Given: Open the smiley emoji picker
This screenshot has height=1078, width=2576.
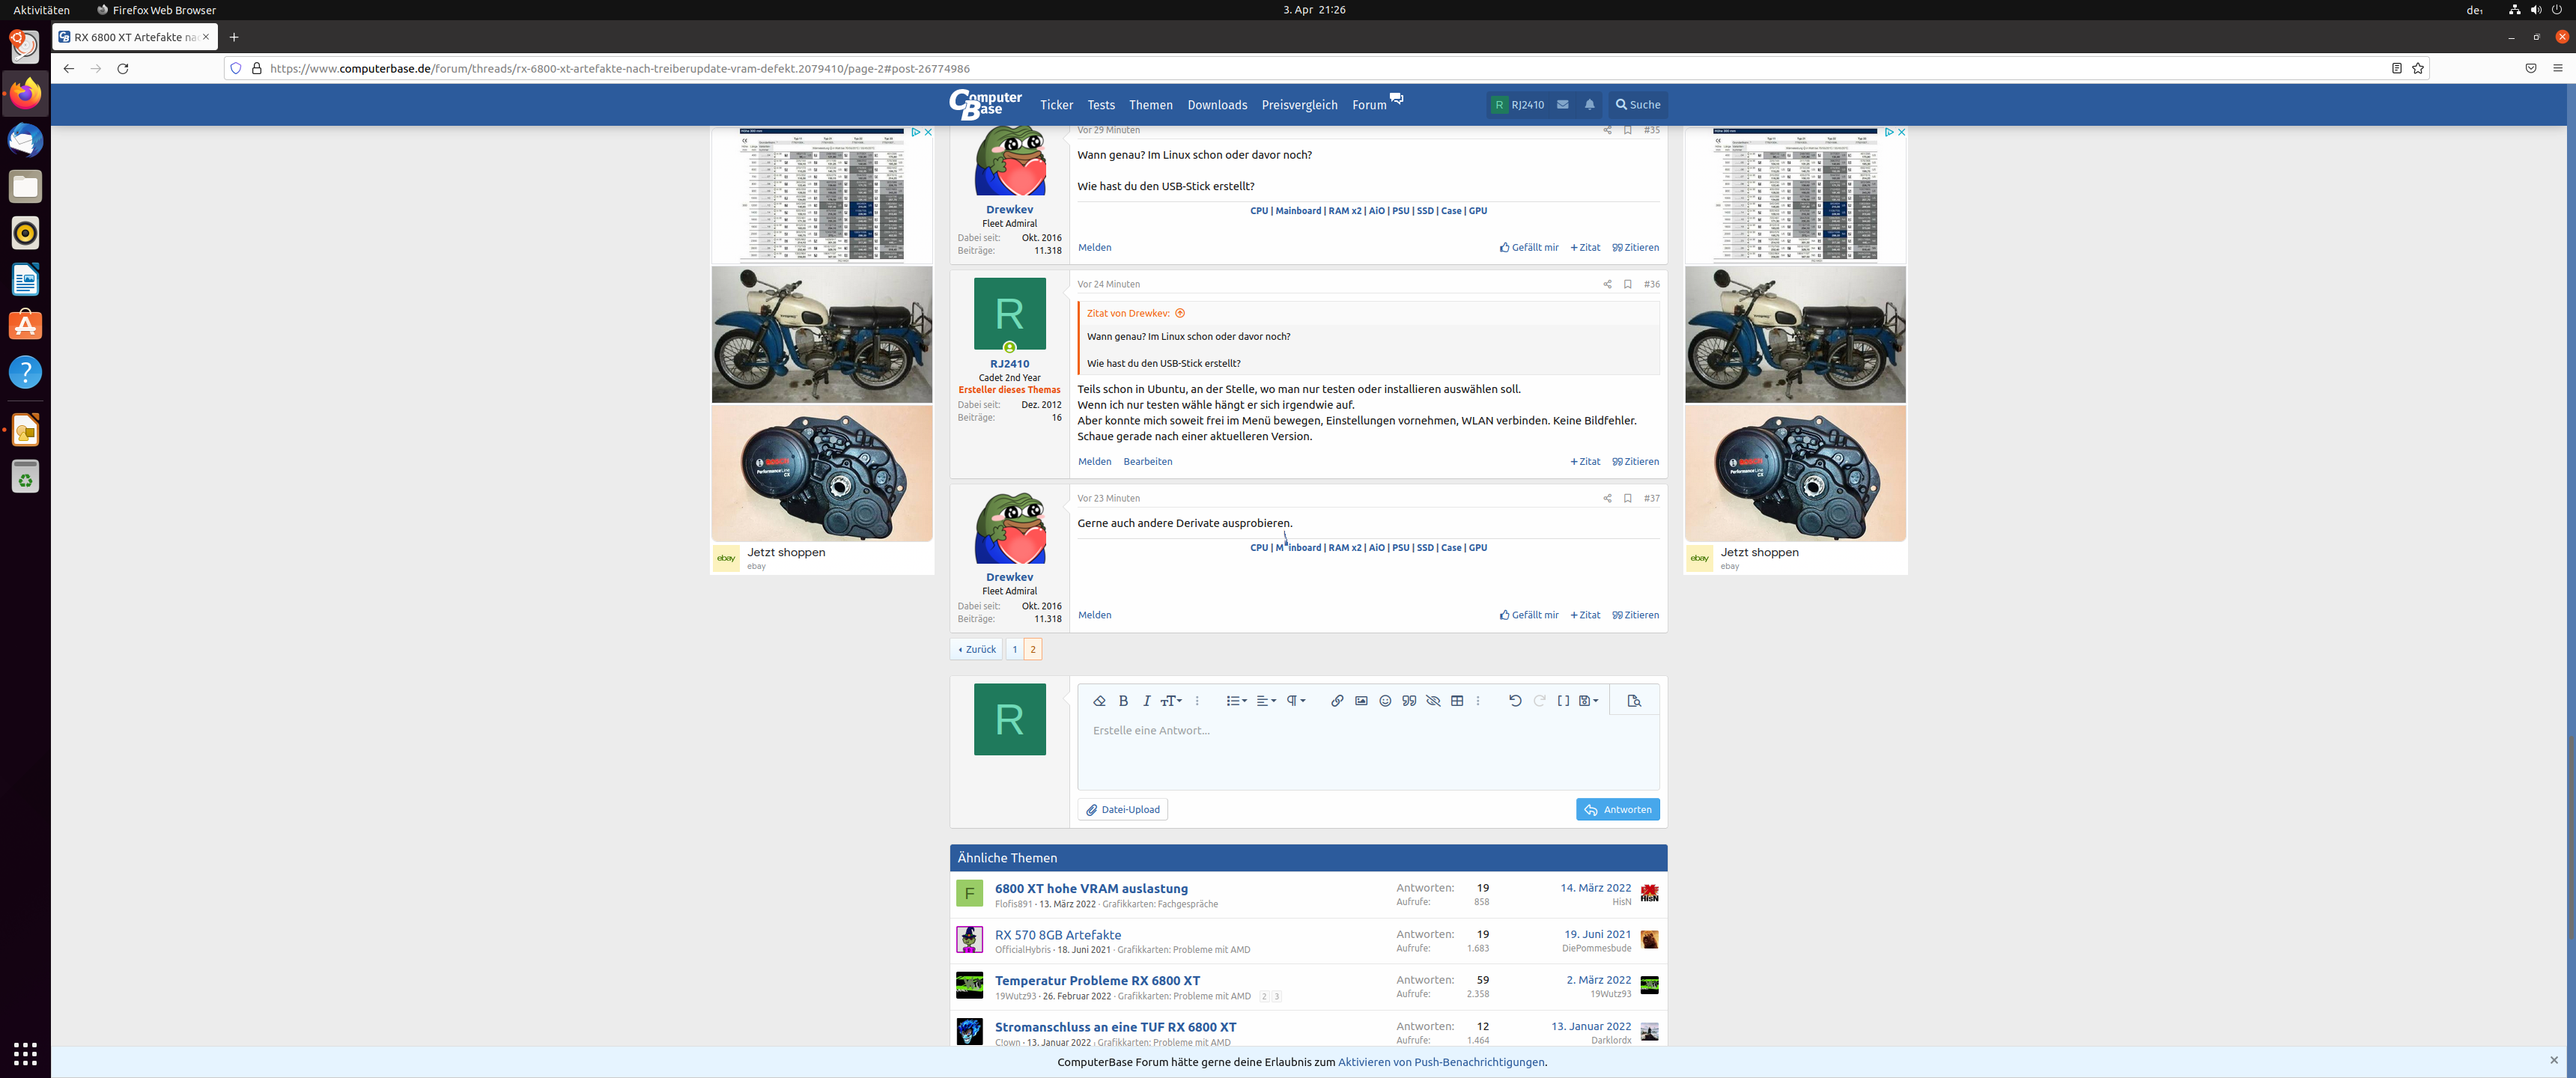Looking at the screenshot, I should (1385, 701).
